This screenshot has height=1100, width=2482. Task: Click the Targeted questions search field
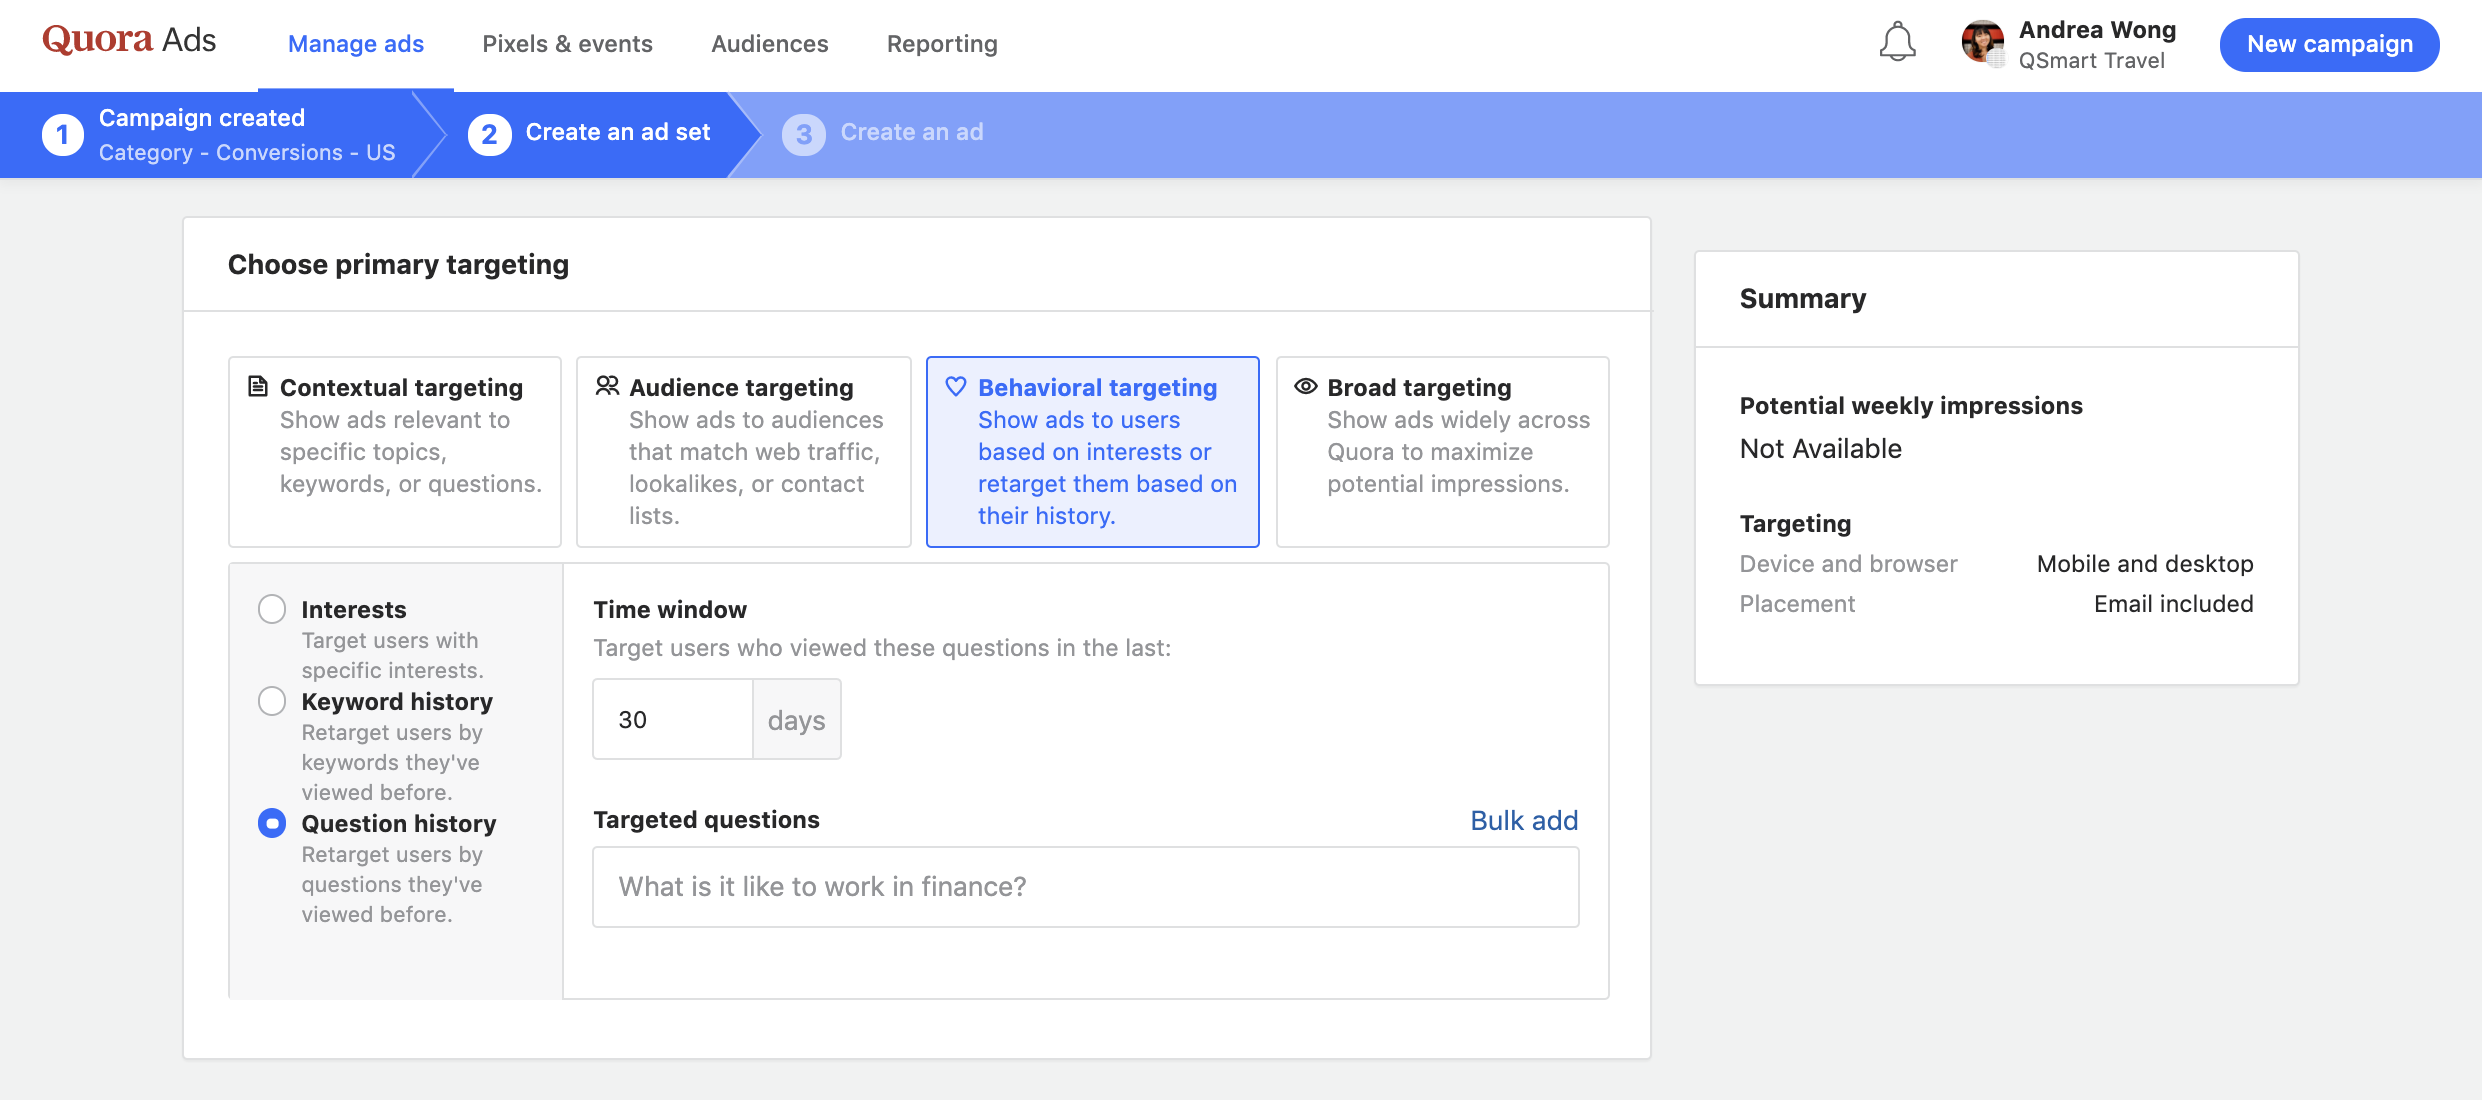point(1085,887)
